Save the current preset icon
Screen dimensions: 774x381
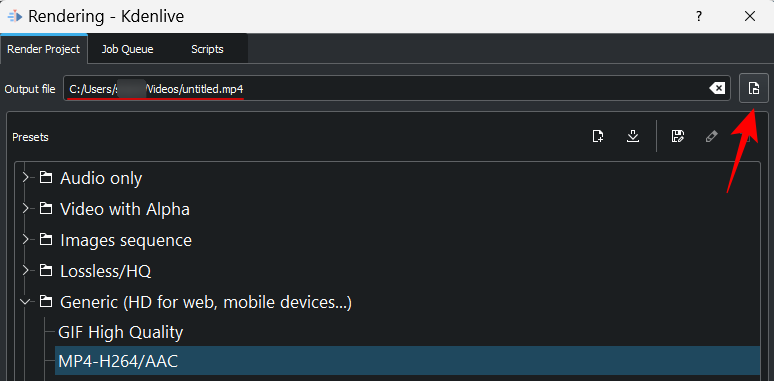678,136
